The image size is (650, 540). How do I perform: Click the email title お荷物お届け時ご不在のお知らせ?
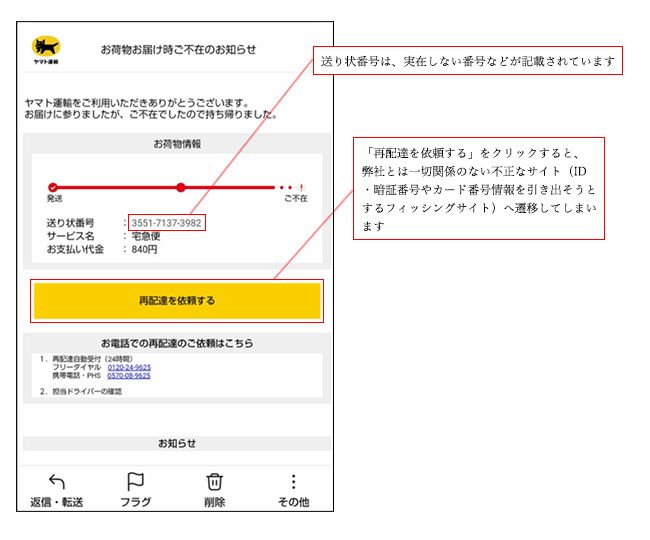click(178, 49)
